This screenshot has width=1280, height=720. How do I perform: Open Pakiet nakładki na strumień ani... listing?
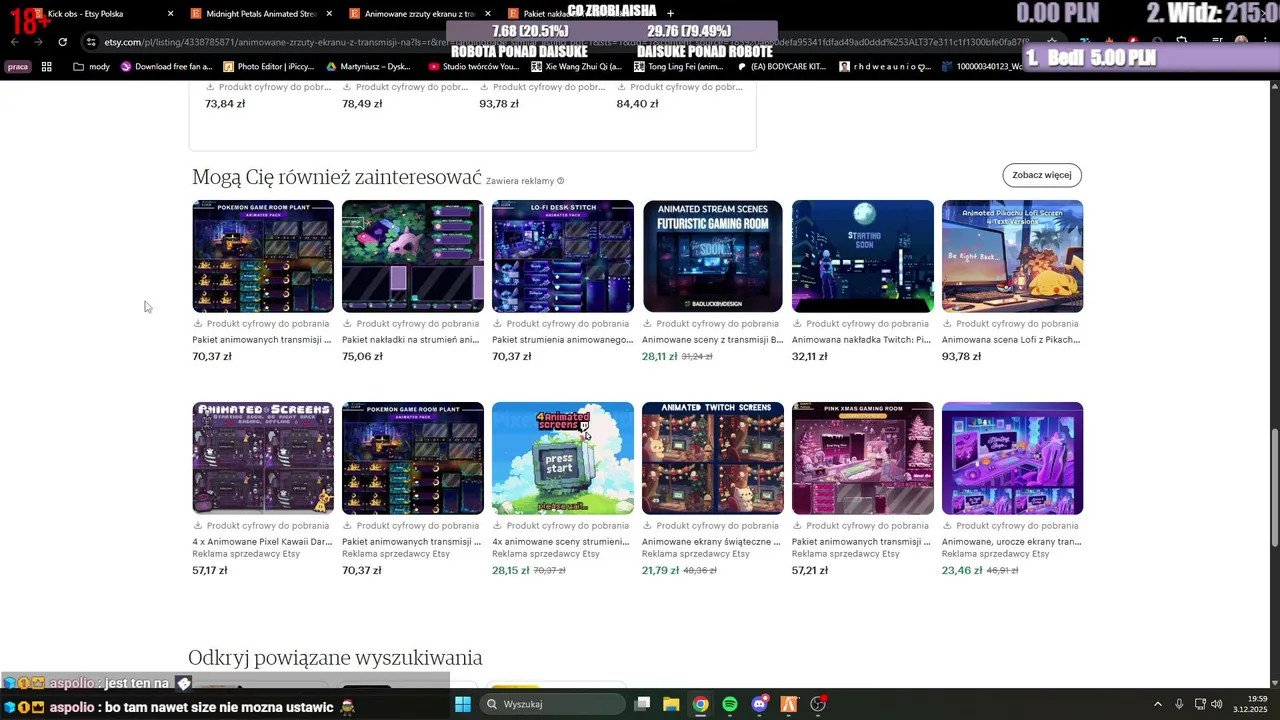[x=411, y=340]
